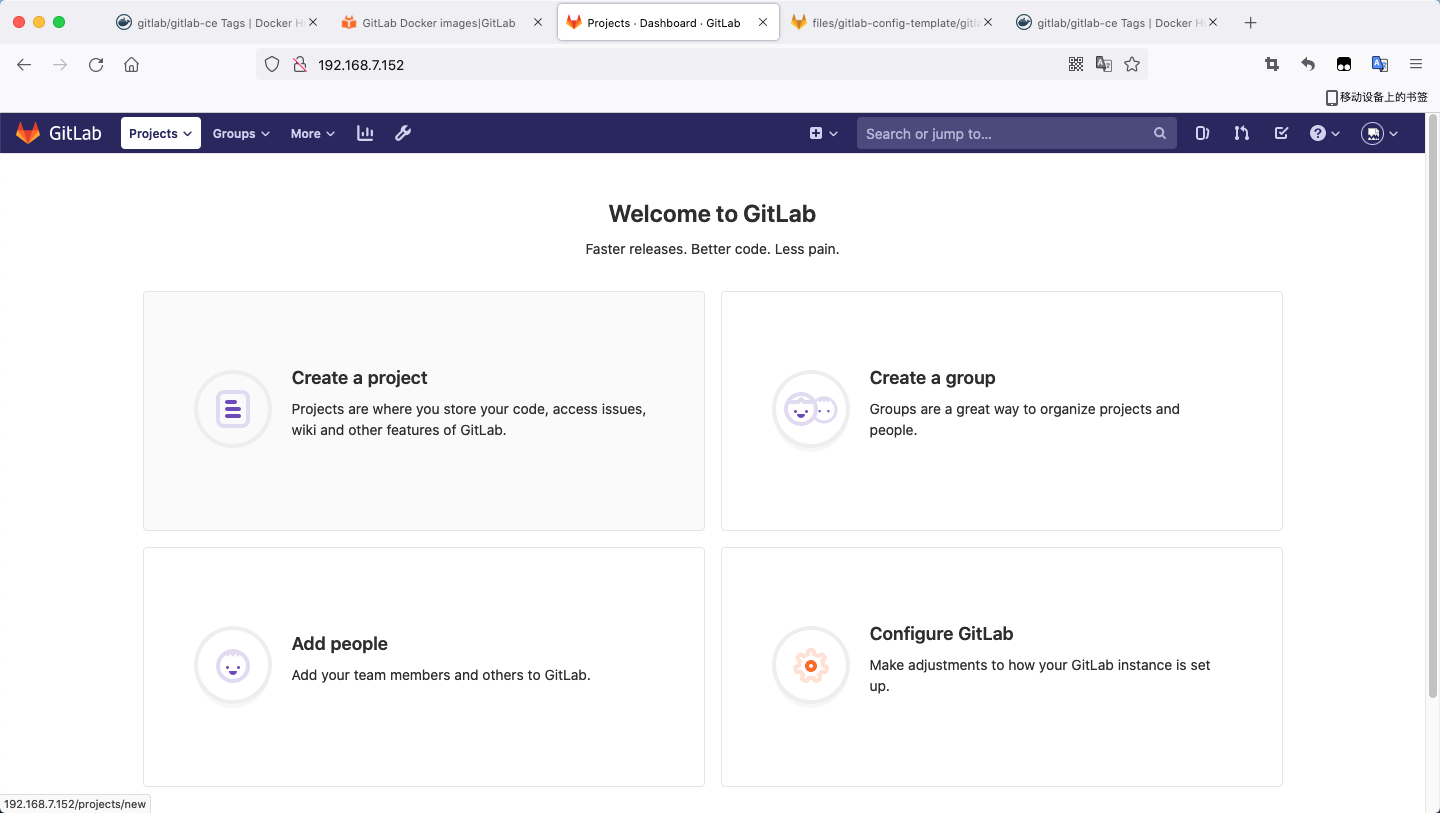Bookmark this page with the star icon
The height and width of the screenshot is (813, 1440).
coord(1132,64)
